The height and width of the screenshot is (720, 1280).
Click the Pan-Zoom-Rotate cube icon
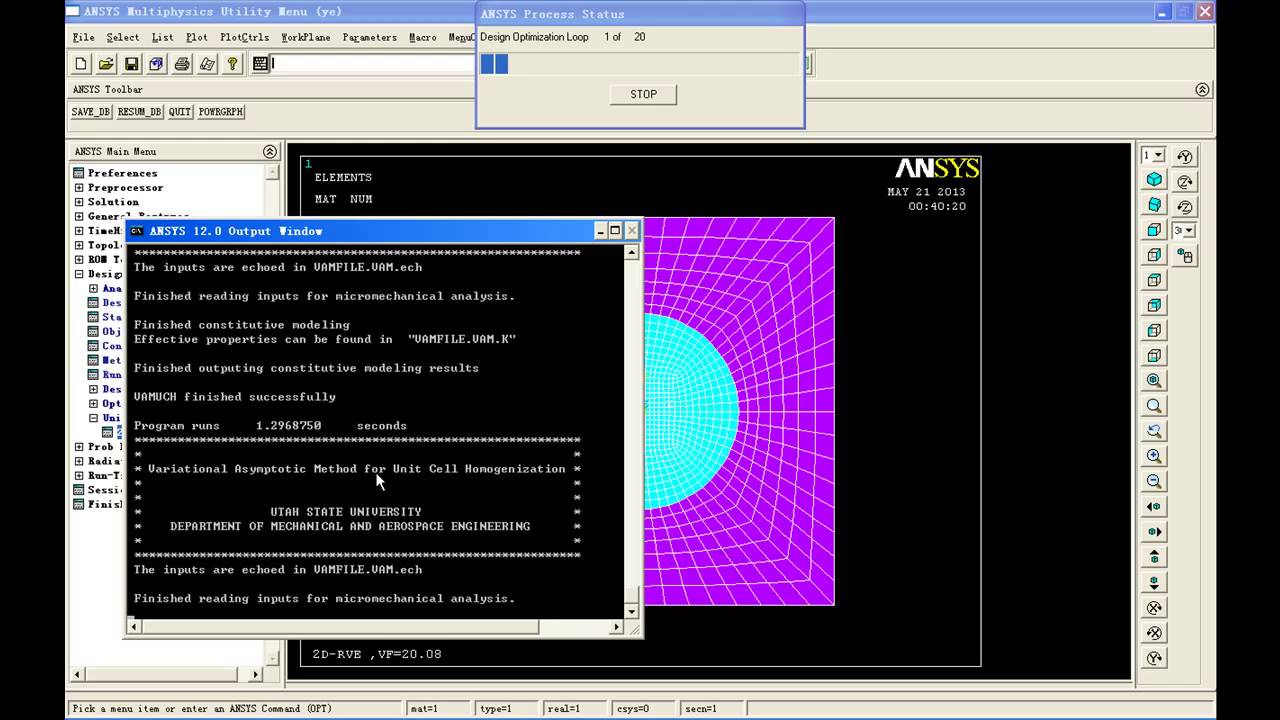click(156, 64)
